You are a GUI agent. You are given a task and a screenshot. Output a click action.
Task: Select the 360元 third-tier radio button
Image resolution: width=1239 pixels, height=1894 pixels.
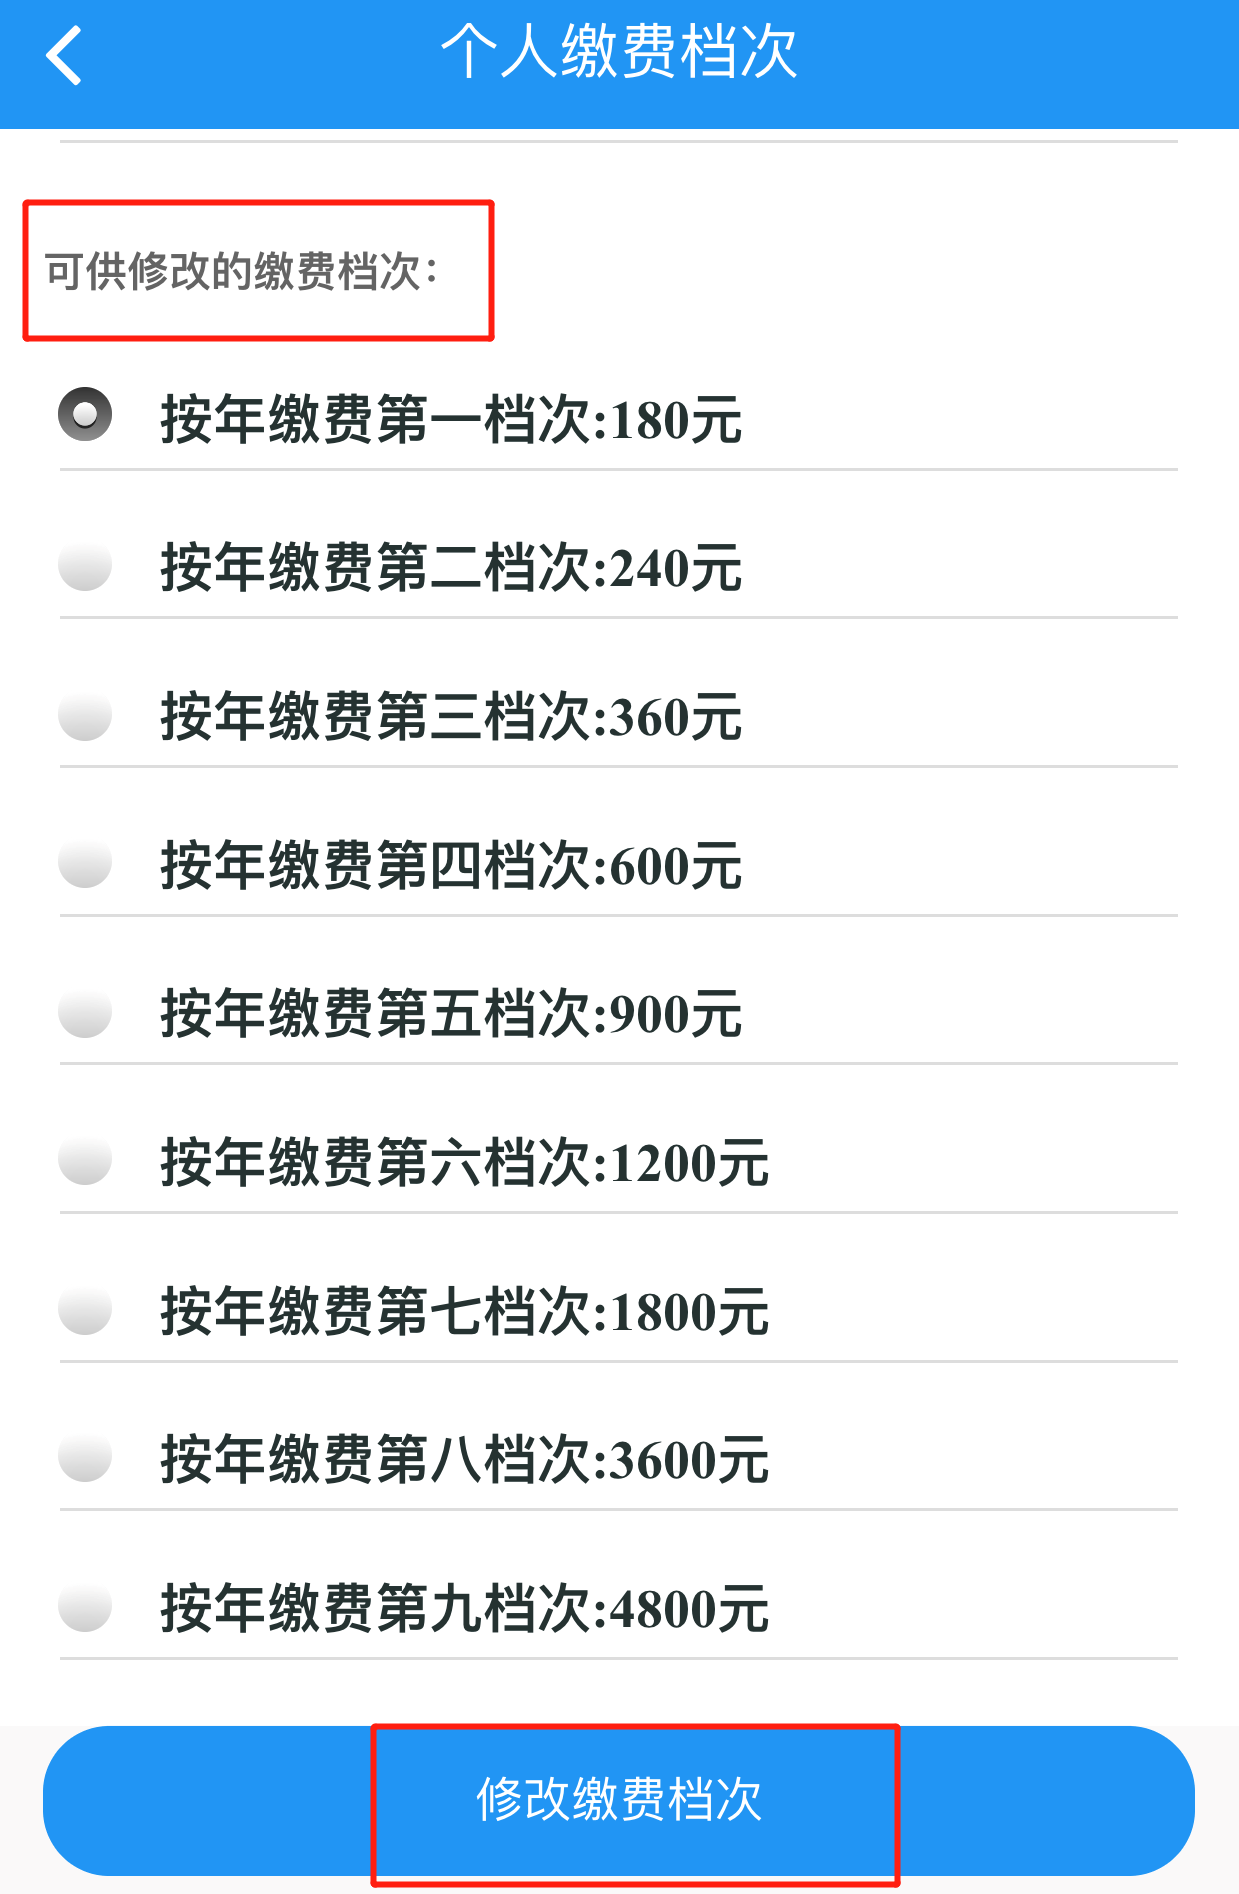point(85,715)
